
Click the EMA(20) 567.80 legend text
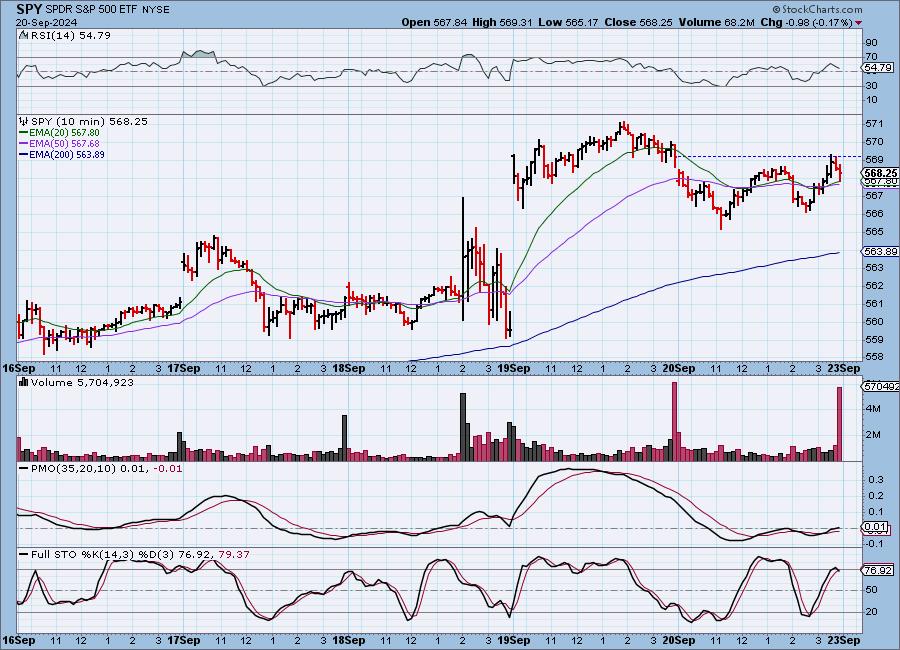(x=64, y=133)
